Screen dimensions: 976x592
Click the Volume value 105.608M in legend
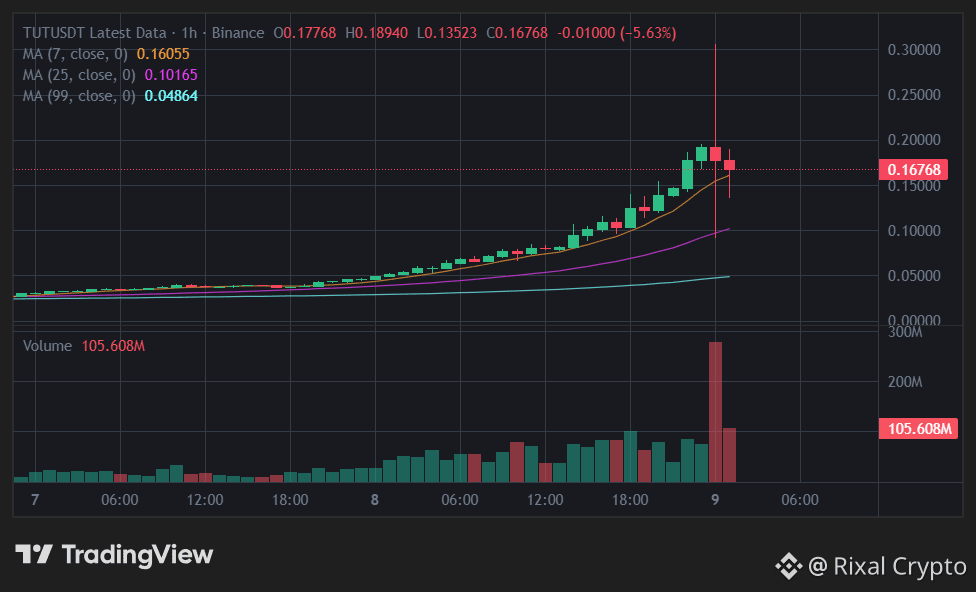point(113,346)
